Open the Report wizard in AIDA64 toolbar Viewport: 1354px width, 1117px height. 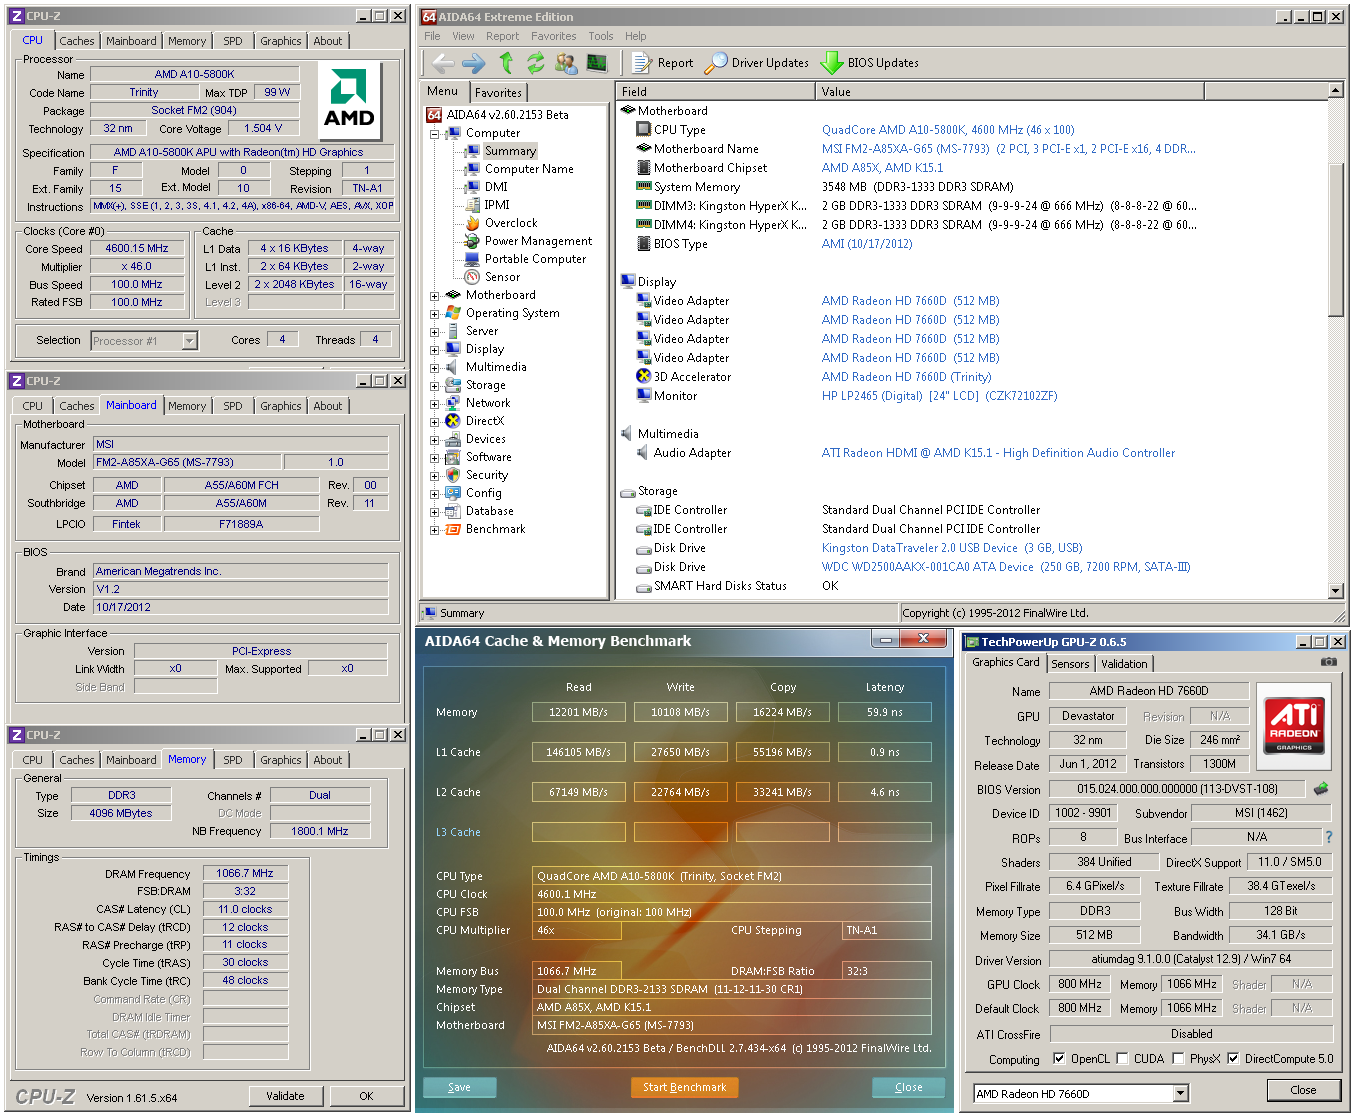pos(662,63)
